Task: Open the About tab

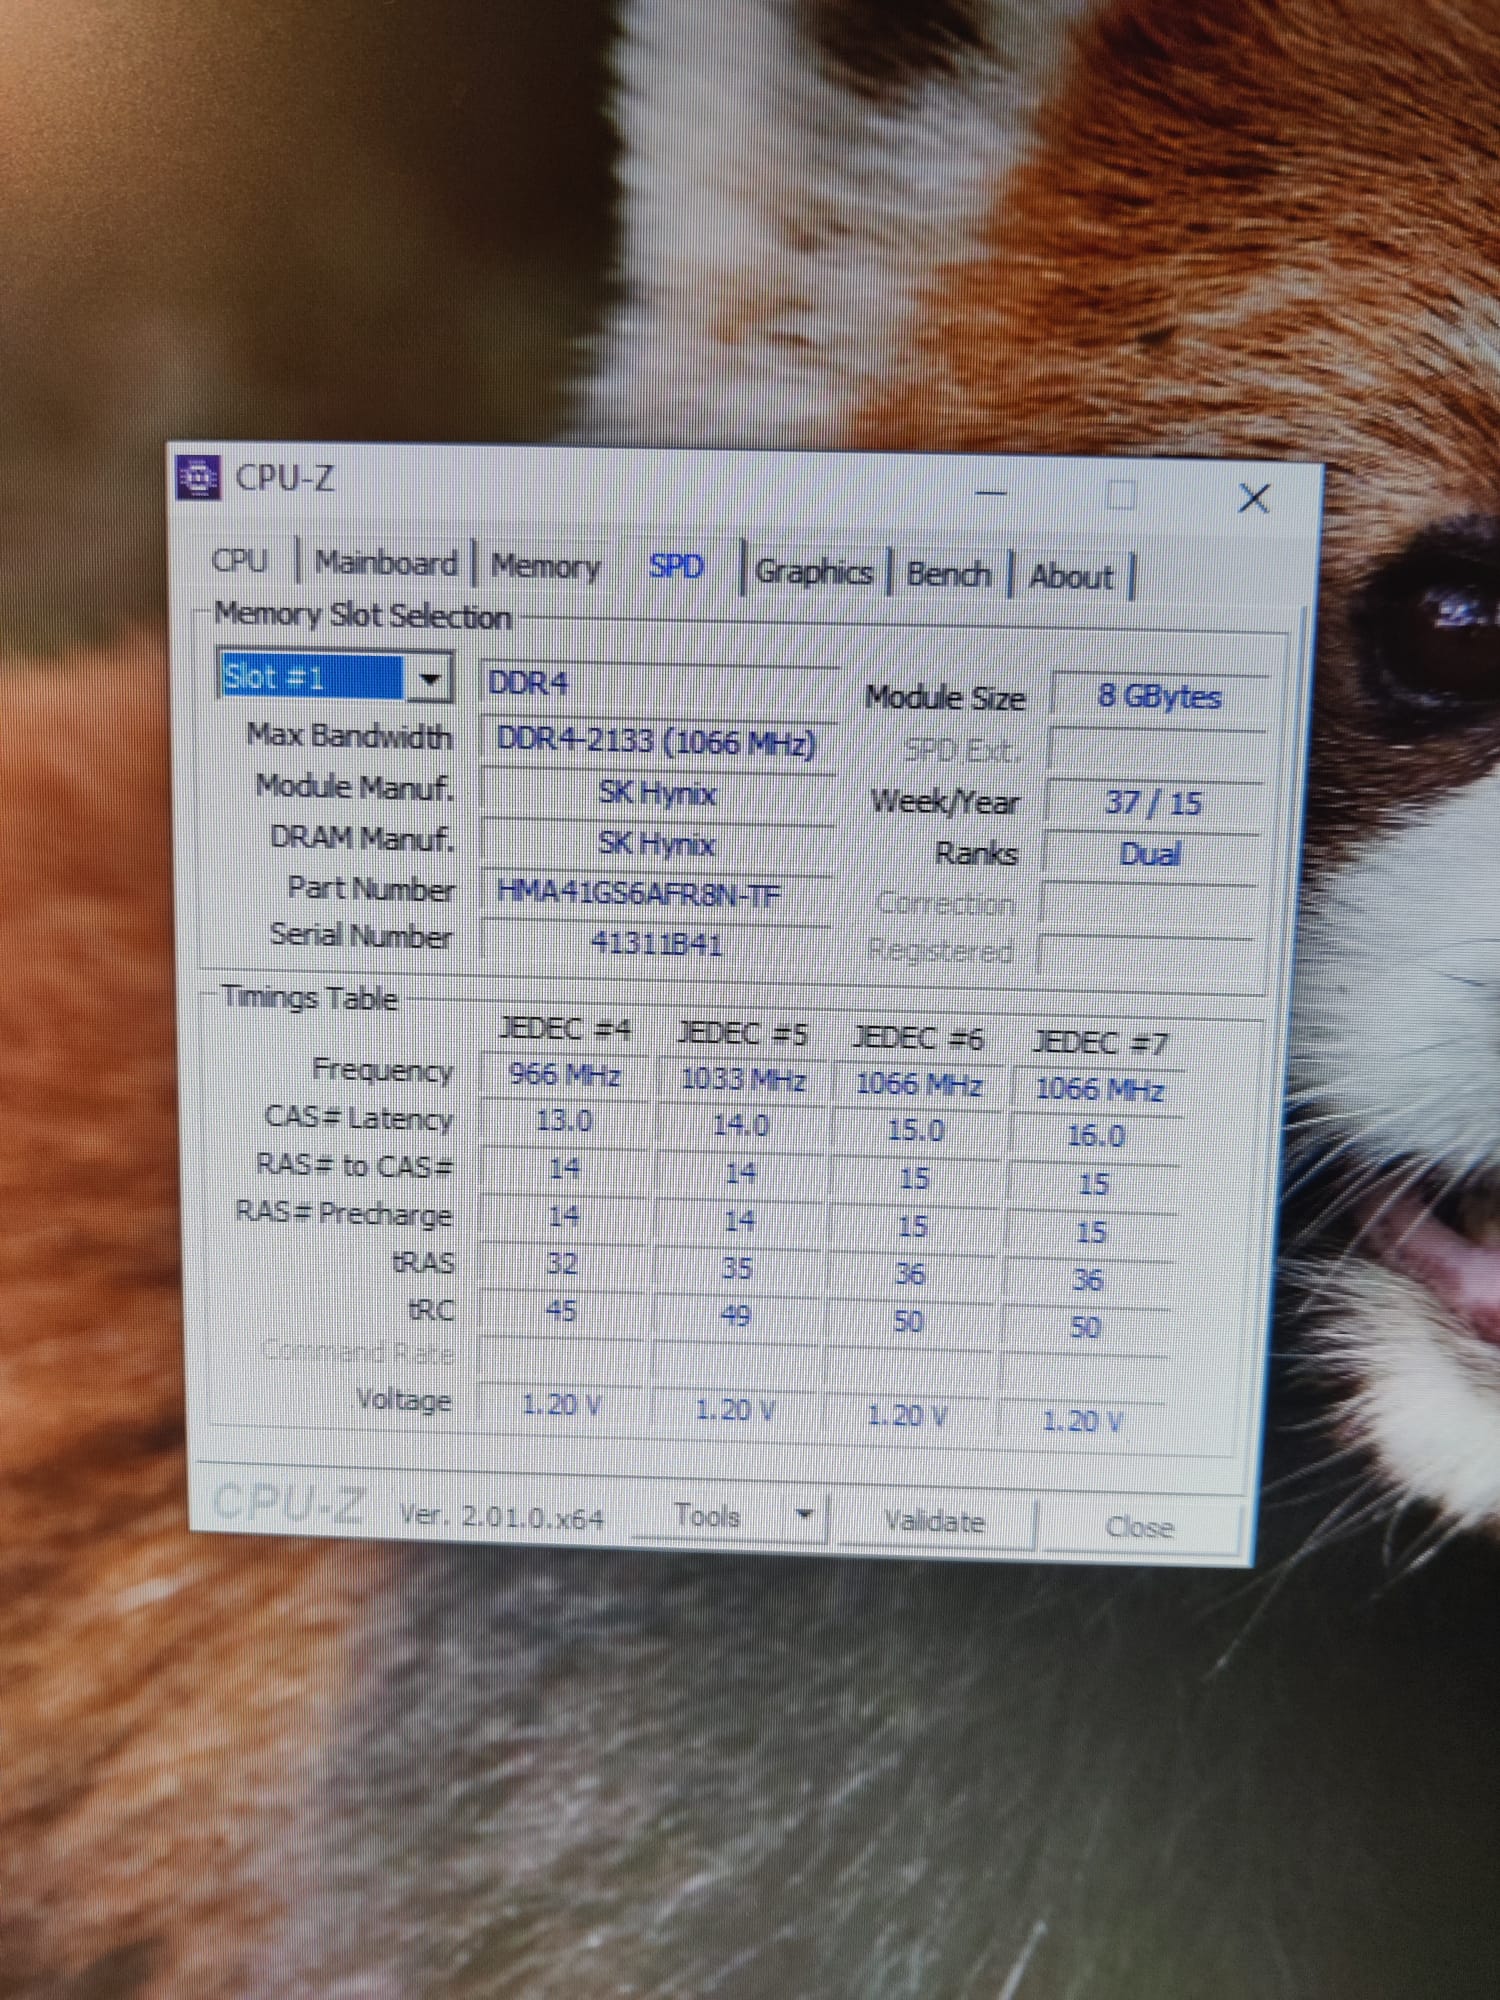Action: pyautogui.click(x=1071, y=577)
